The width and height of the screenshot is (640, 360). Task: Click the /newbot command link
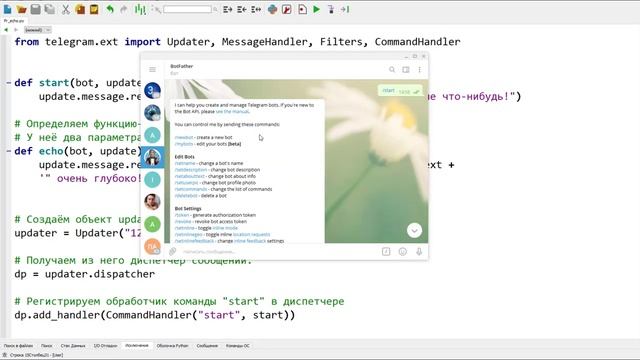[184, 138]
